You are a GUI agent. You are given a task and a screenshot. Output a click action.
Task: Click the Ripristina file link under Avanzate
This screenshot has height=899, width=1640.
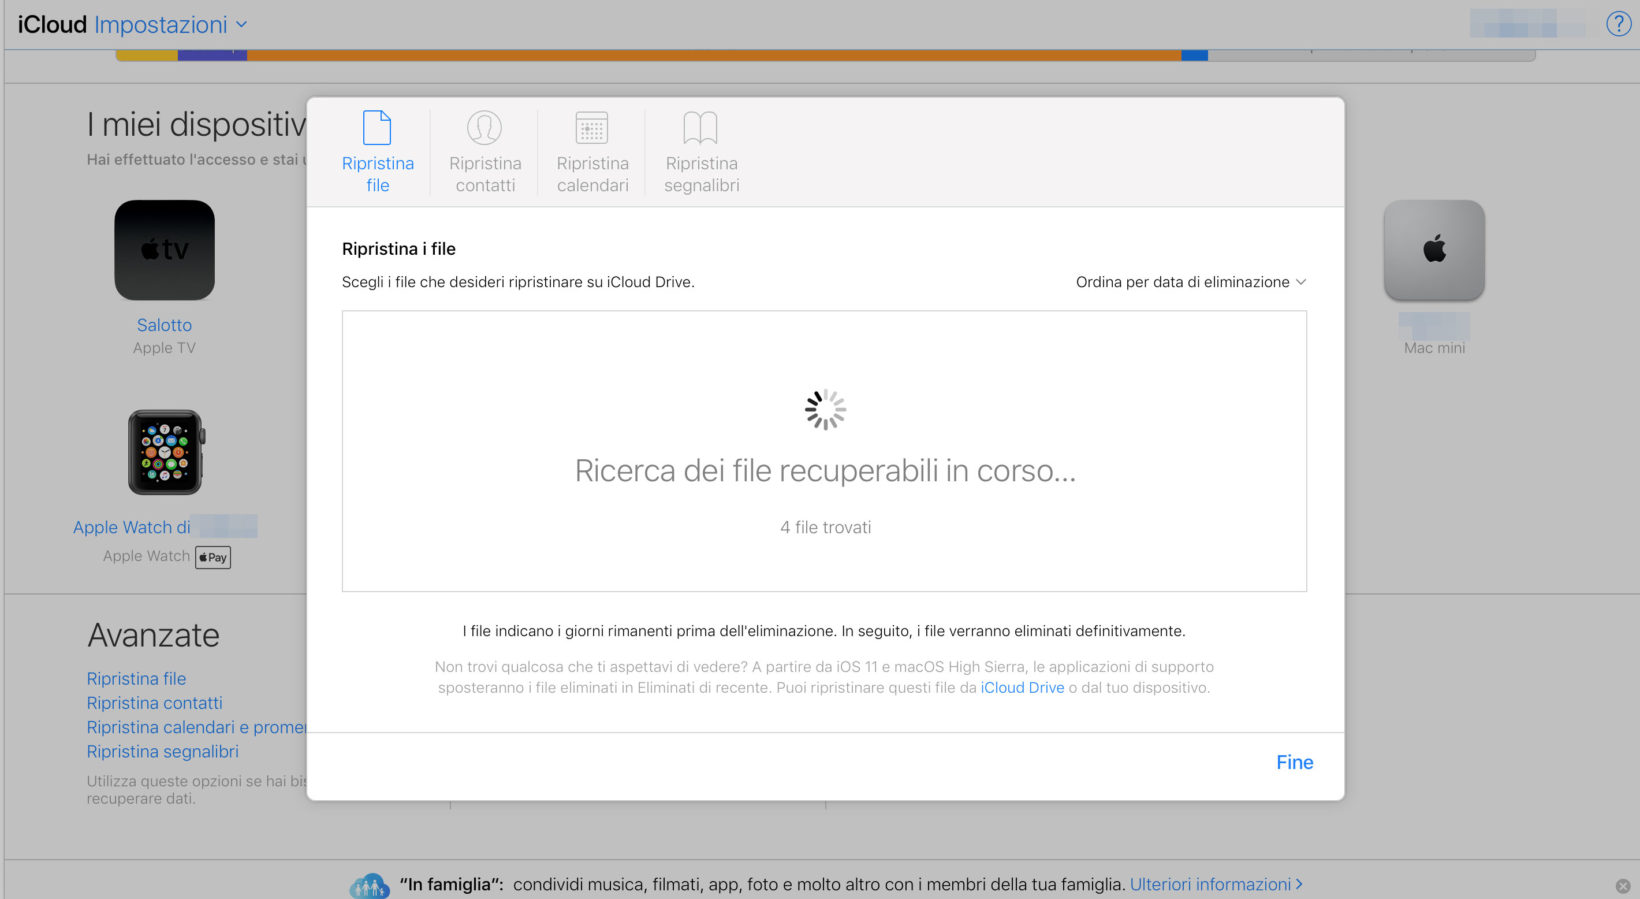pyautogui.click(x=136, y=679)
